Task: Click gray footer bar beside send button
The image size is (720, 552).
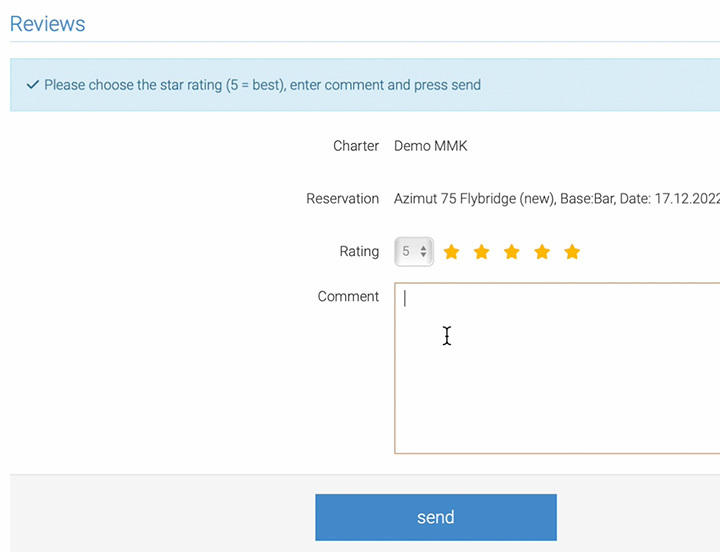Action: 160,516
